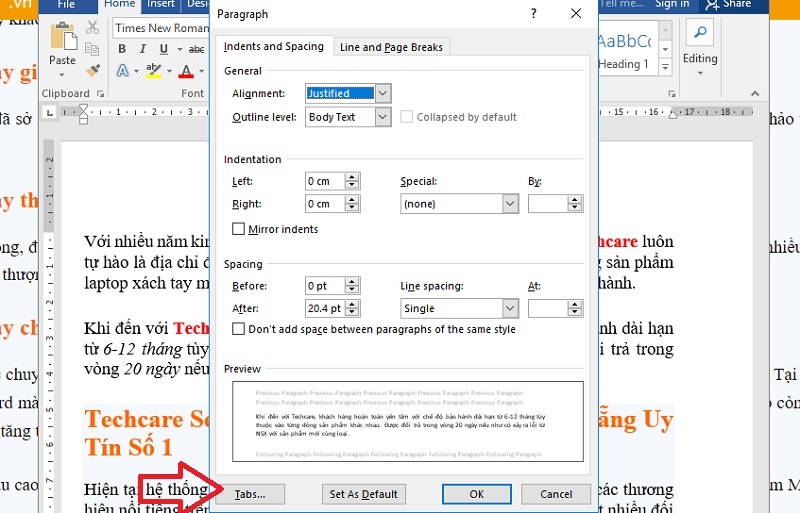Click the ruler tab selector icon
The width and height of the screenshot is (800, 513).
click(49, 112)
